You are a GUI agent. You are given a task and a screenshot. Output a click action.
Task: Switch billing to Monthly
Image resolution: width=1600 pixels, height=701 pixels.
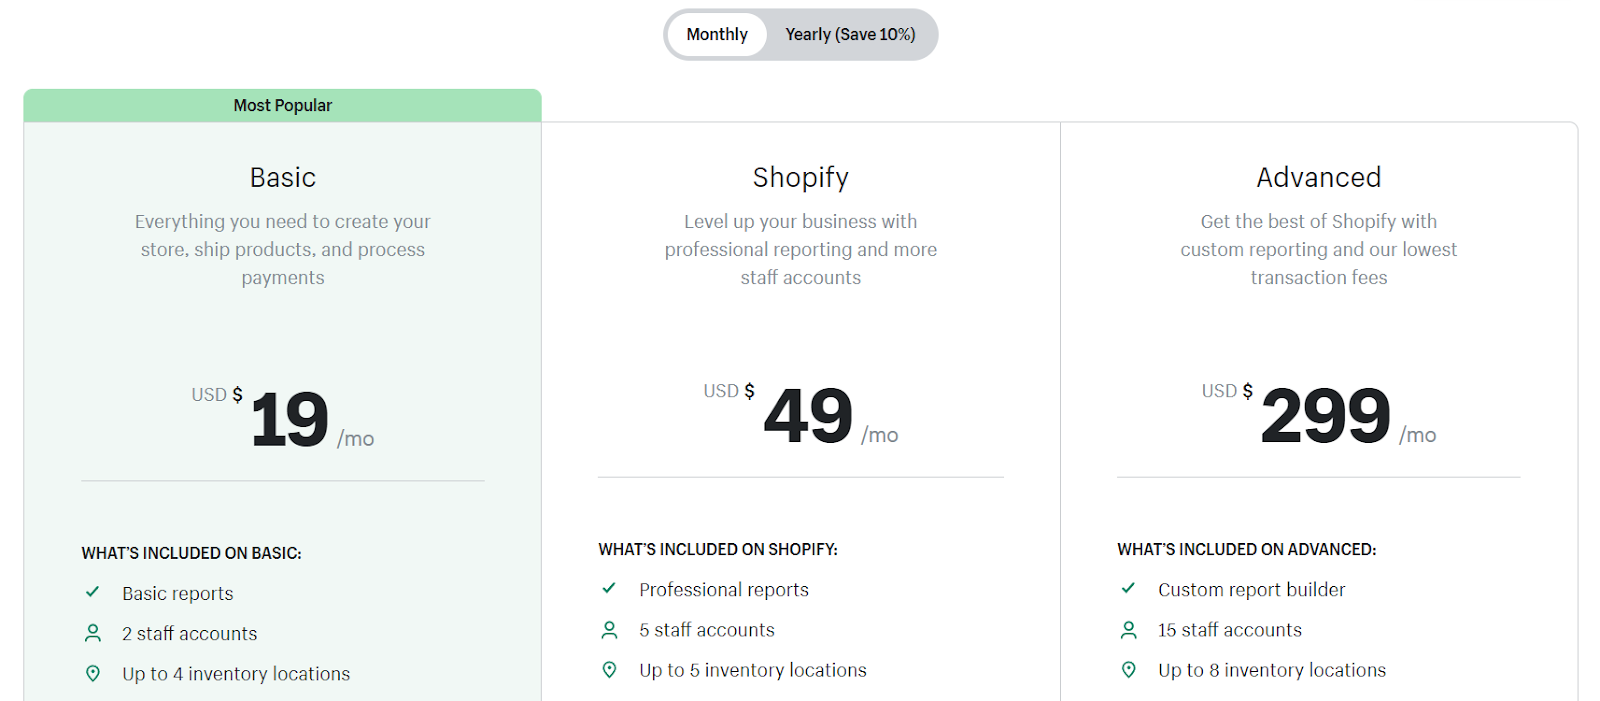[x=717, y=34]
